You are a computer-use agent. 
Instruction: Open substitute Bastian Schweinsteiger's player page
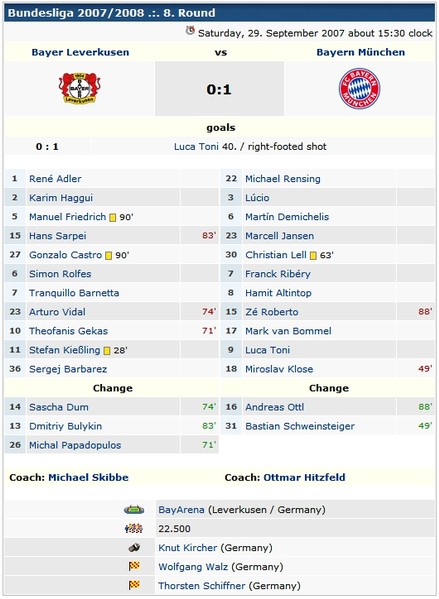point(300,426)
